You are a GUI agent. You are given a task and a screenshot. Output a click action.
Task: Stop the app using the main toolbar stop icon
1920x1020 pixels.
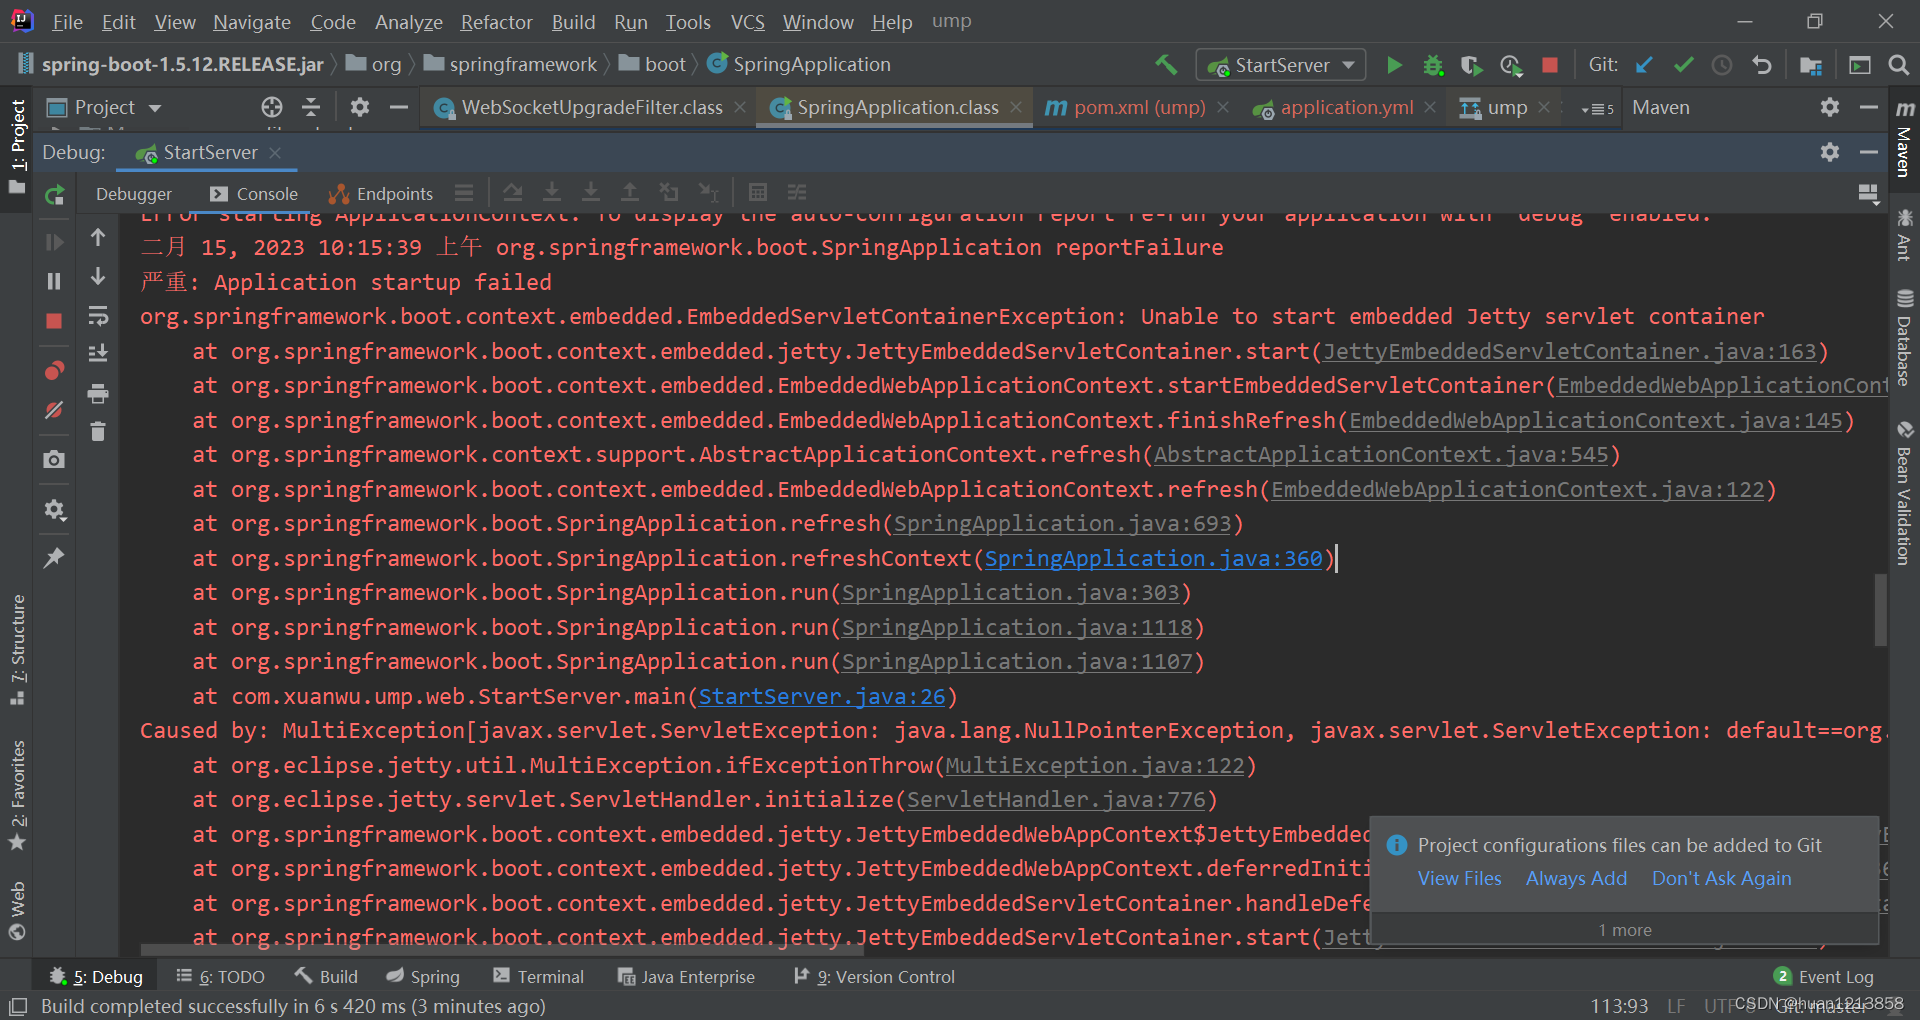click(x=1550, y=65)
